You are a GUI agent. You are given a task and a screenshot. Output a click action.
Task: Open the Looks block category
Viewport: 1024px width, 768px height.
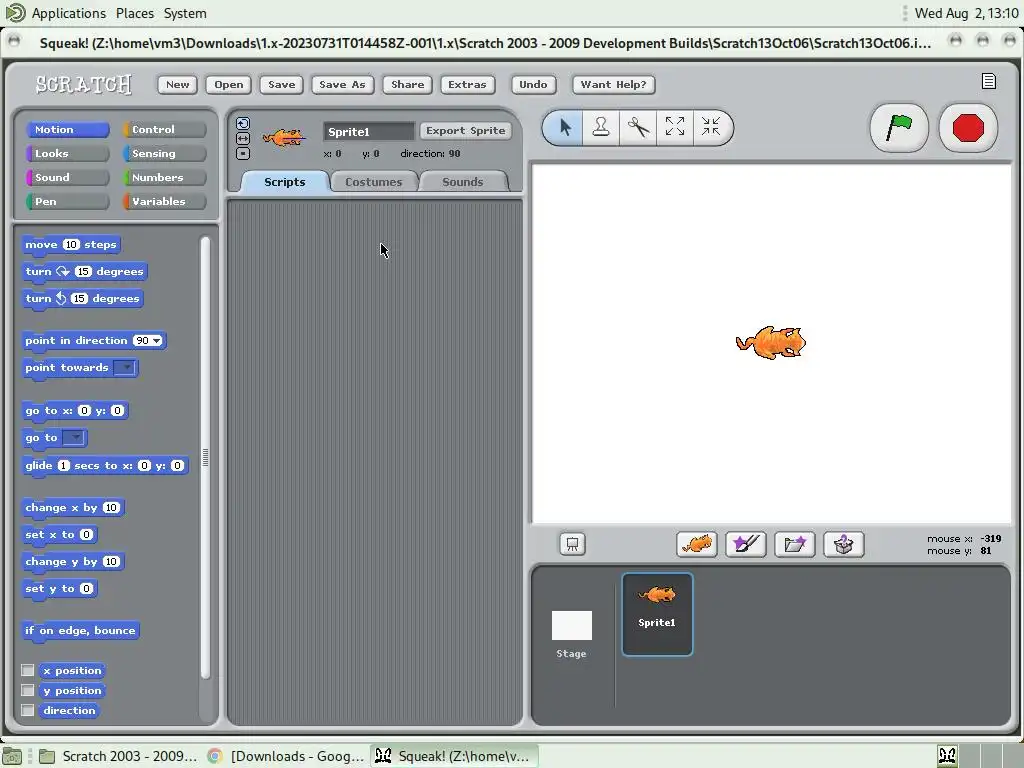point(67,153)
